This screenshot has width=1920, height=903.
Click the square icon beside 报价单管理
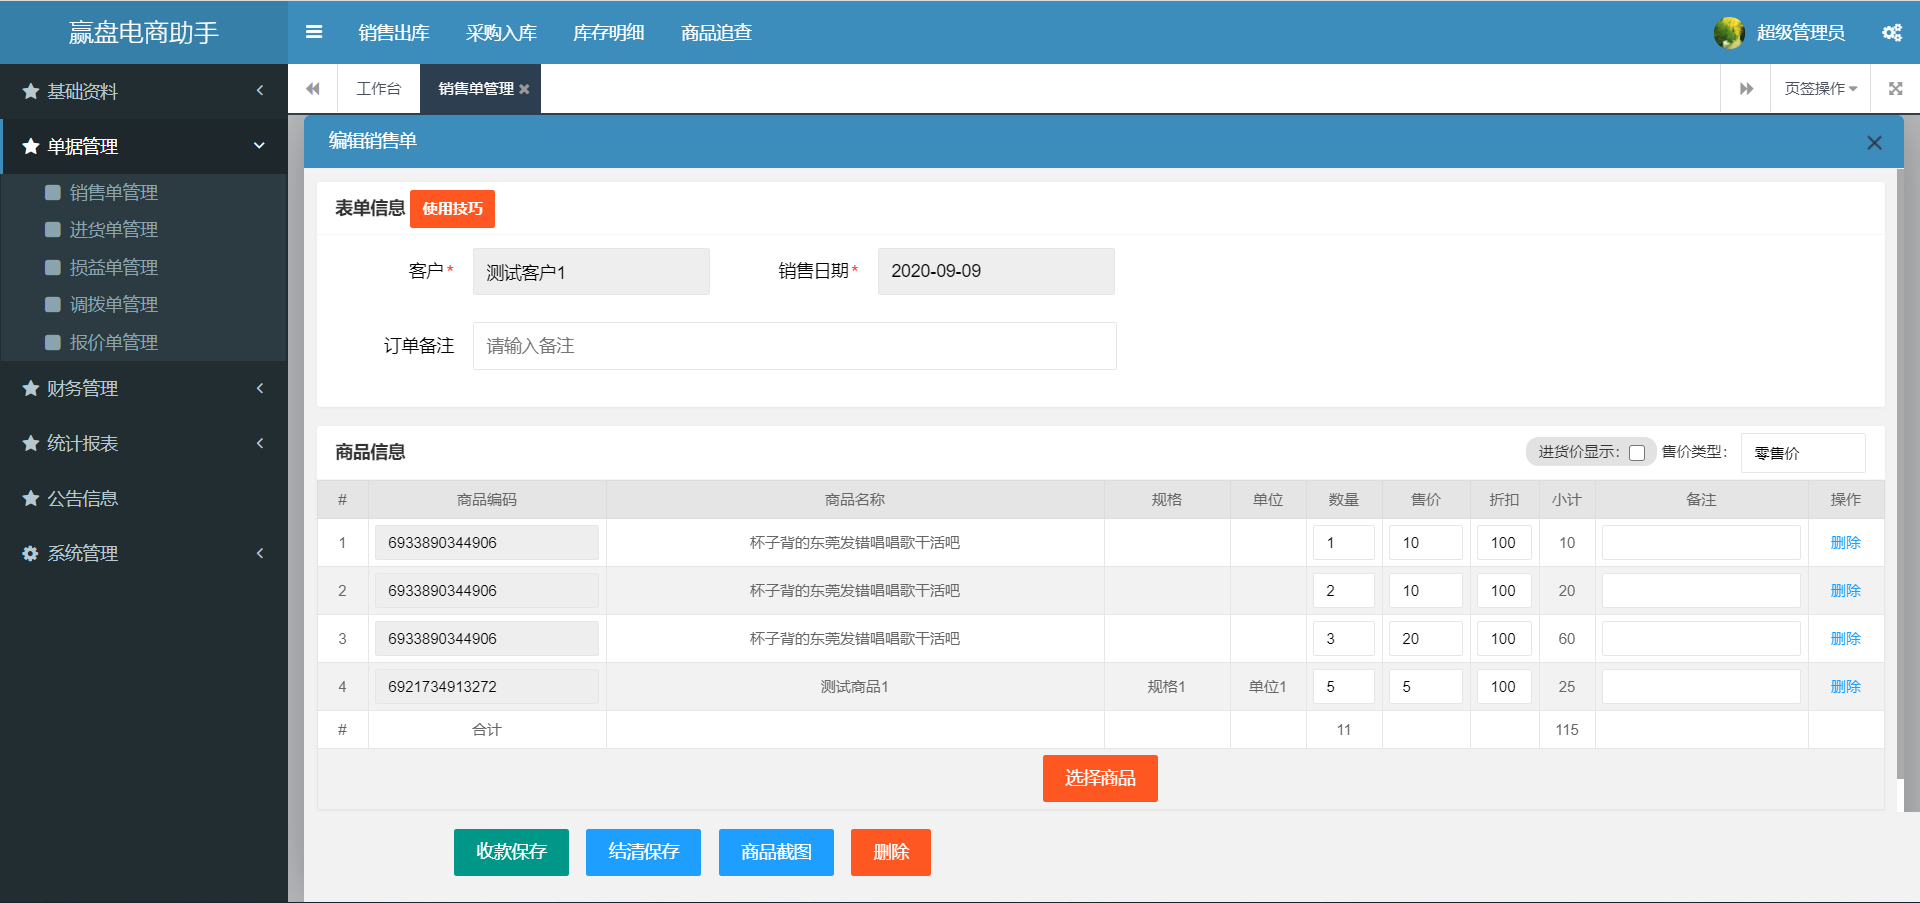53,342
